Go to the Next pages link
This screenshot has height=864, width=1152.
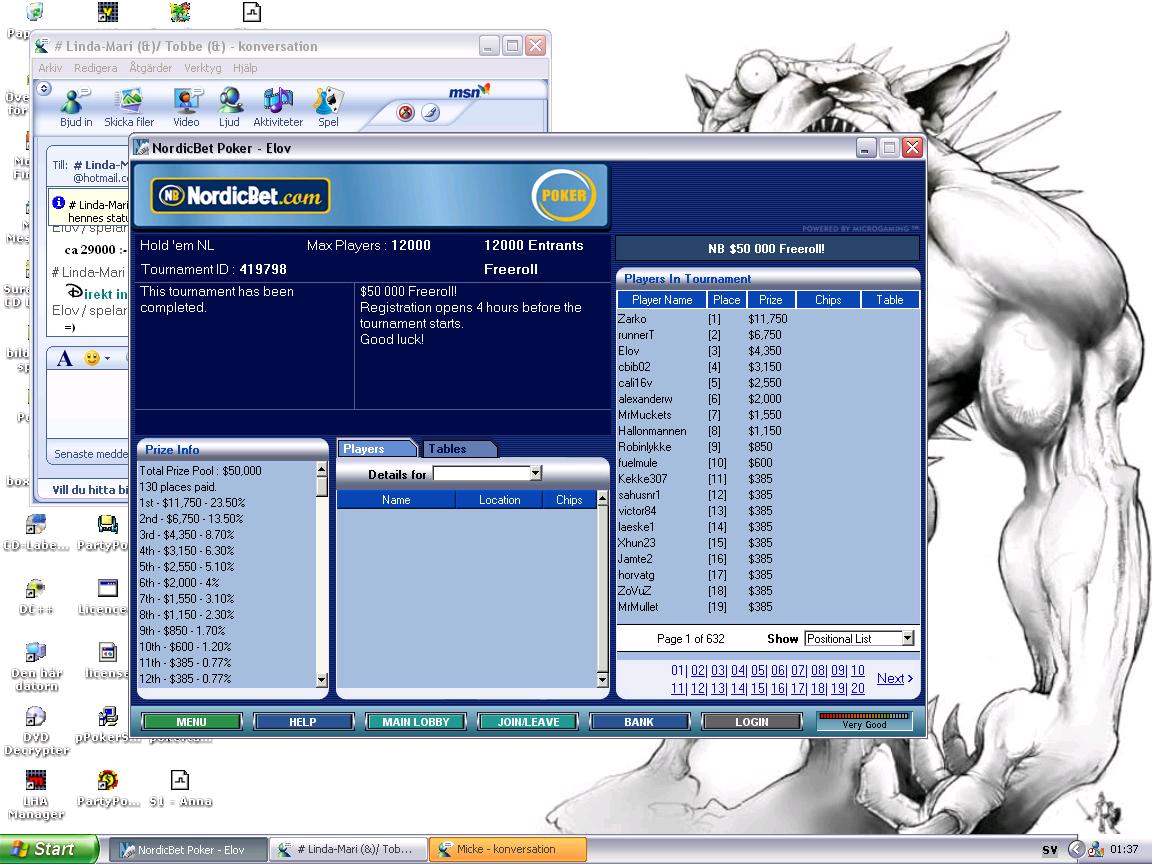pos(895,679)
